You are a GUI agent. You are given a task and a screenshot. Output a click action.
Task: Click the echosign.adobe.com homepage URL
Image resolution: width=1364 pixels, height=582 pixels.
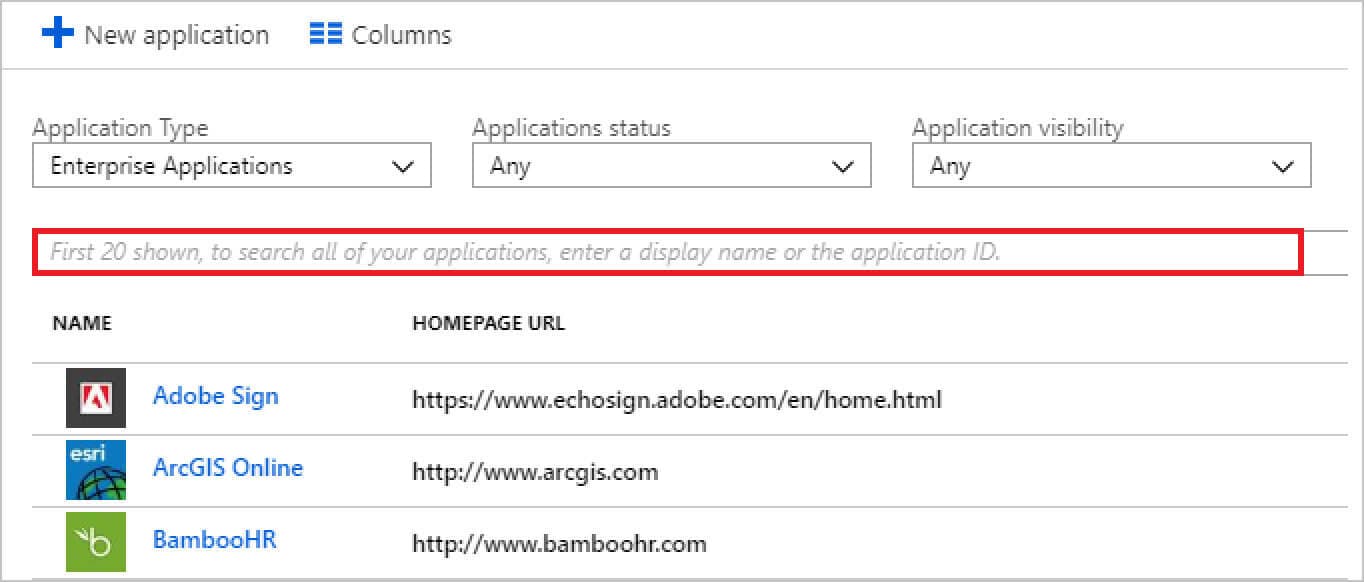[677, 400]
